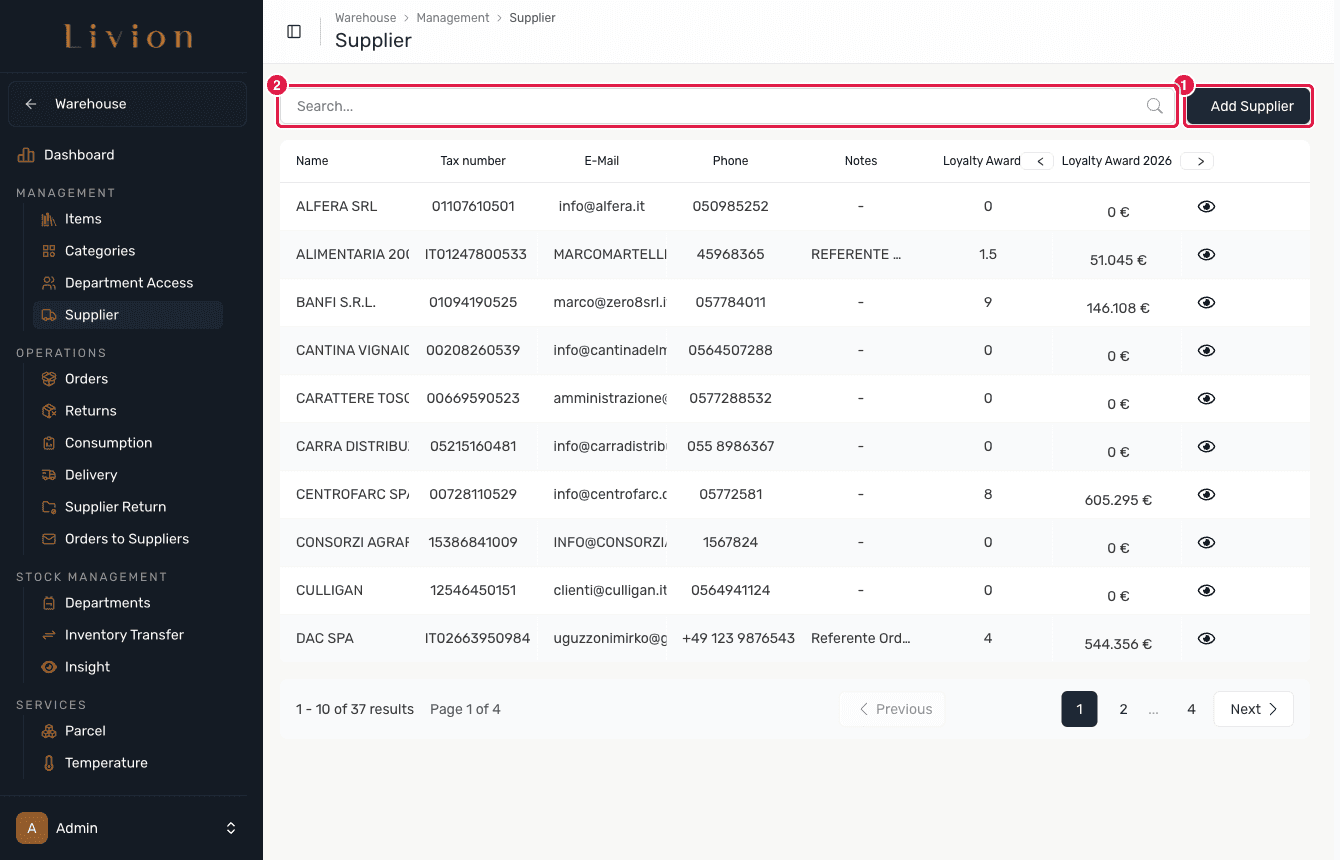
Task: Open eye icon for CANTINA VIGNAIOLI row
Action: point(1206,350)
